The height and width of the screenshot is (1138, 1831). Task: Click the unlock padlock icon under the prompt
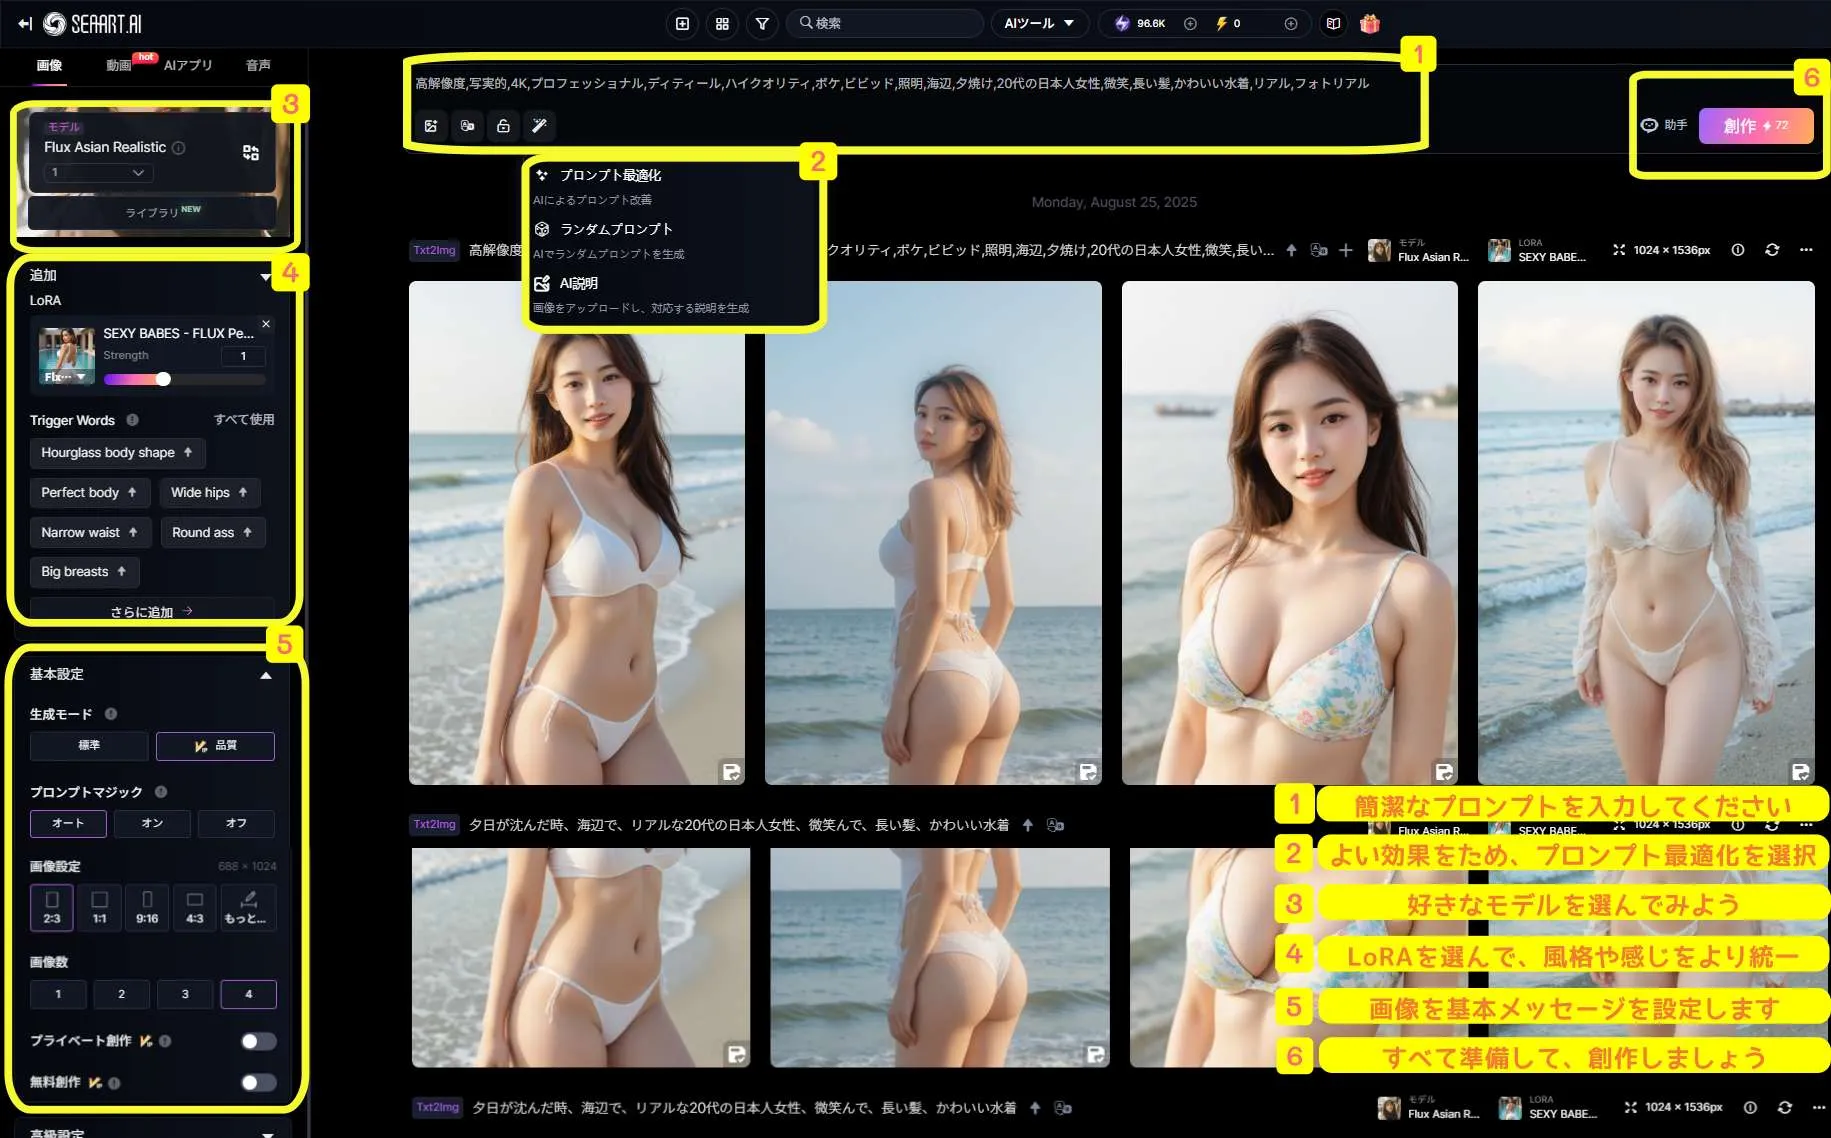[x=503, y=125]
